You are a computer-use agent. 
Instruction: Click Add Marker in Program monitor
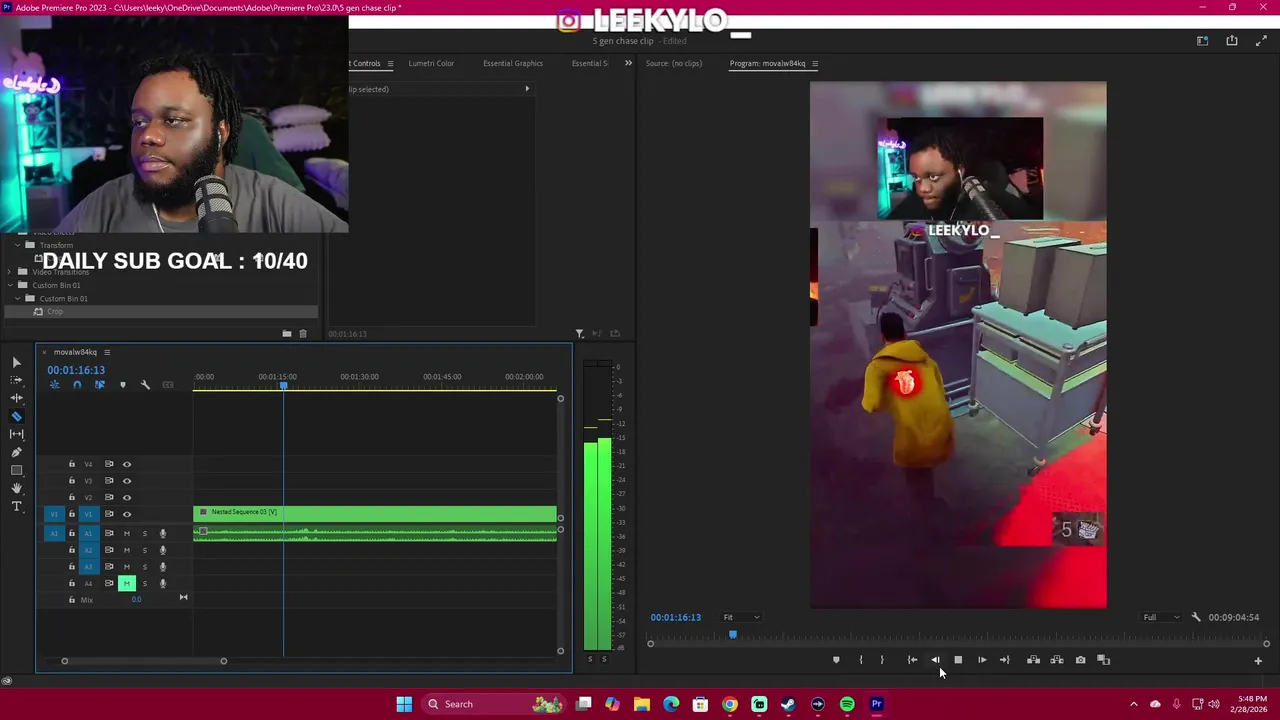(x=836, y=660)
